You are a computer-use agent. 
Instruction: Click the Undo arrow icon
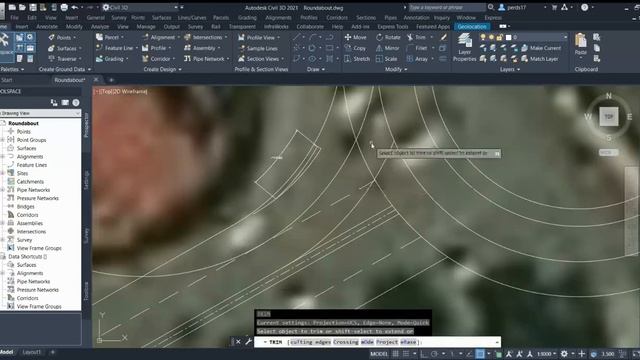tap(75, 7)
